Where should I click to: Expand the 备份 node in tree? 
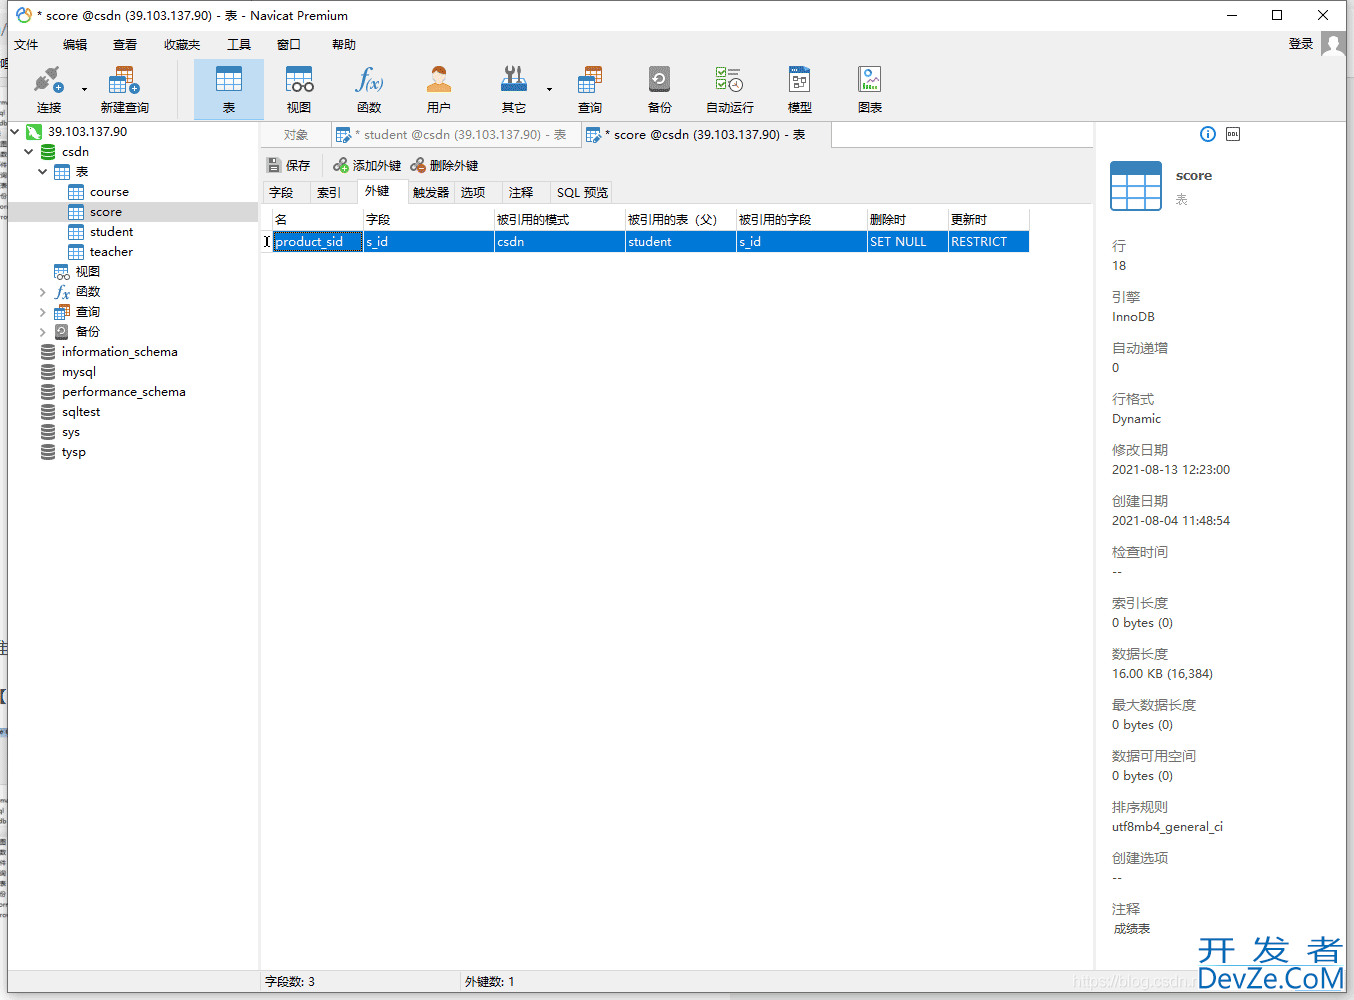click(x=43, y=332)
